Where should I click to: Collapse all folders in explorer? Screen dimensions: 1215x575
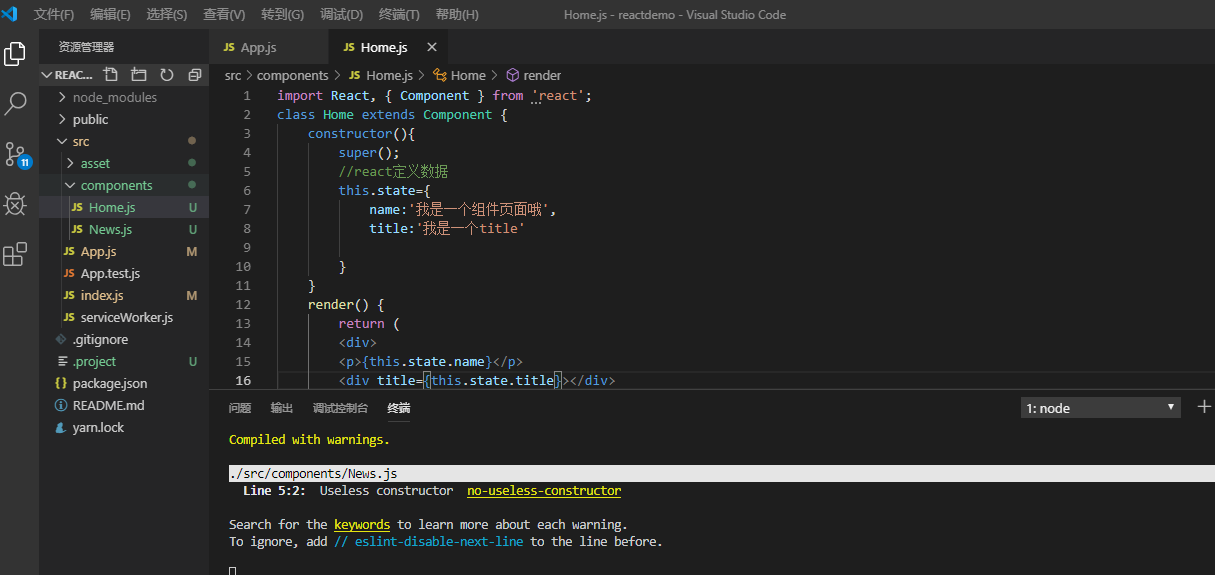coord(194,75)
